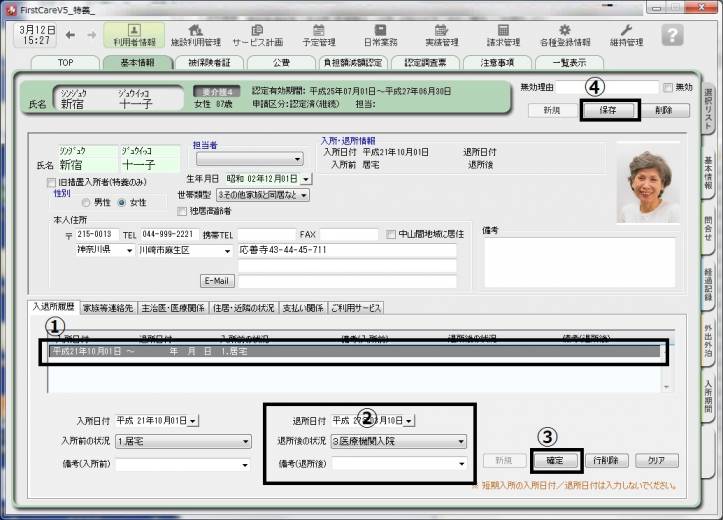This screenshot has width=723, height=520.
Task: Open 利用者情報 from the top toolbar
Action: 134,36
